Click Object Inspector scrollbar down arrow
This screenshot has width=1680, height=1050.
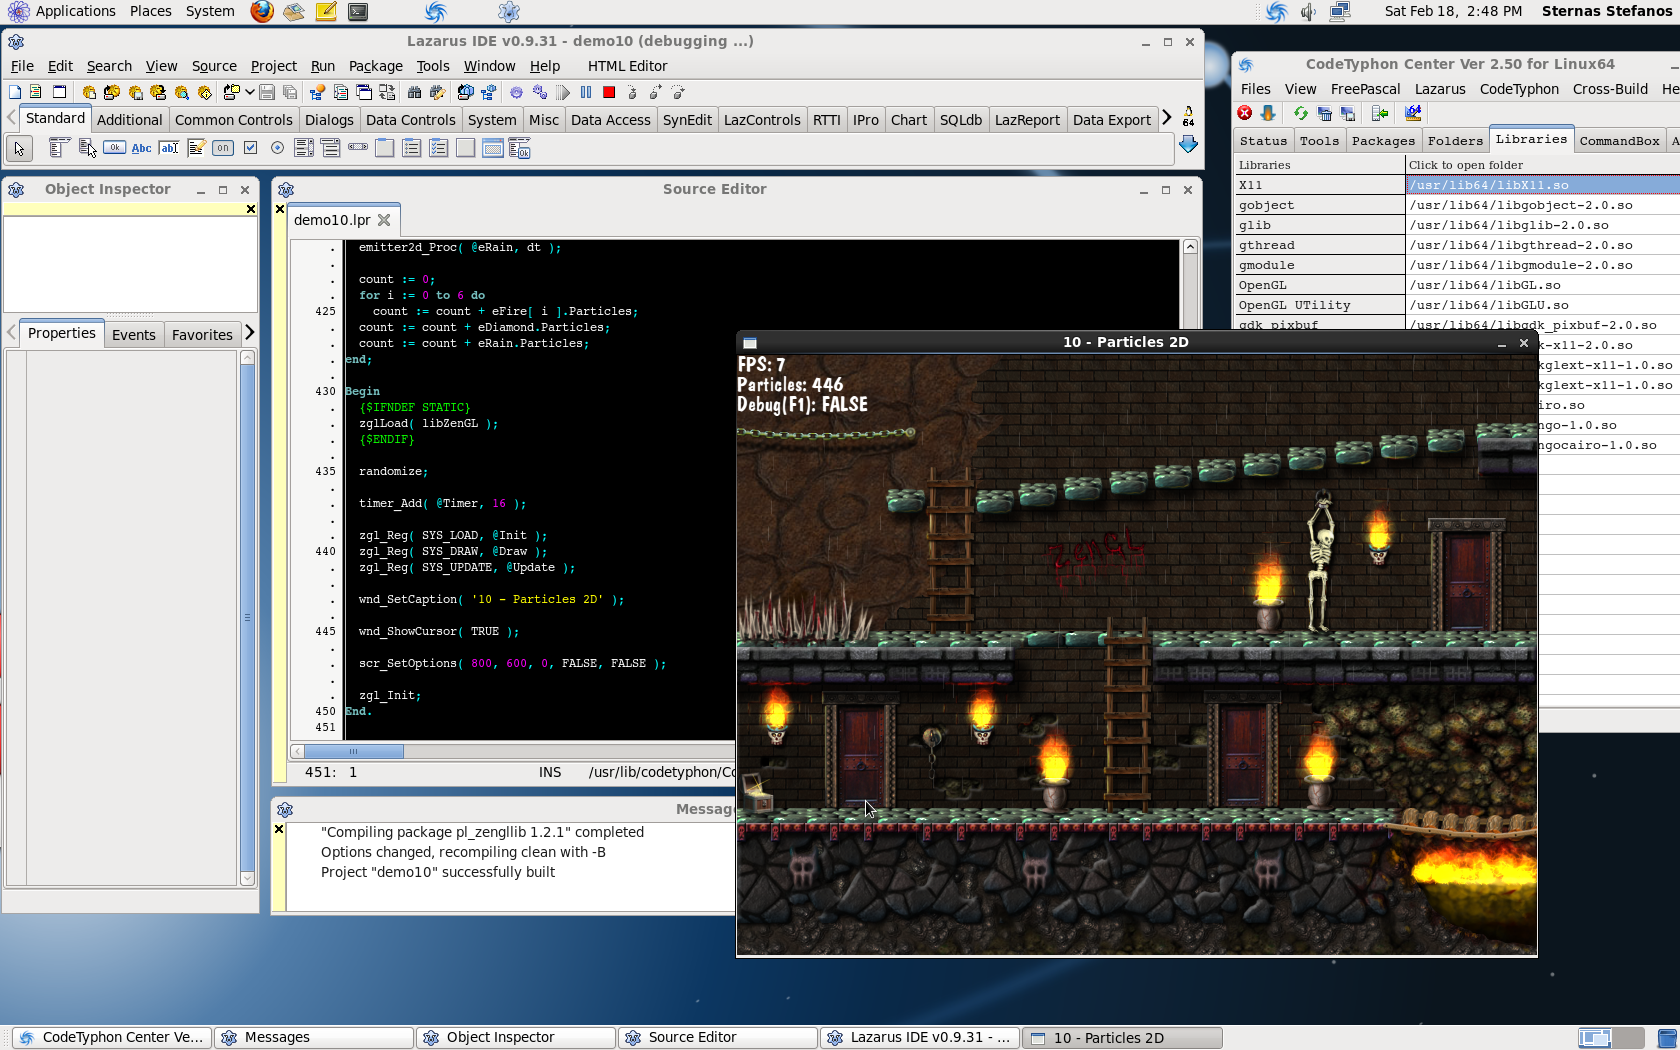pos(247,879)
